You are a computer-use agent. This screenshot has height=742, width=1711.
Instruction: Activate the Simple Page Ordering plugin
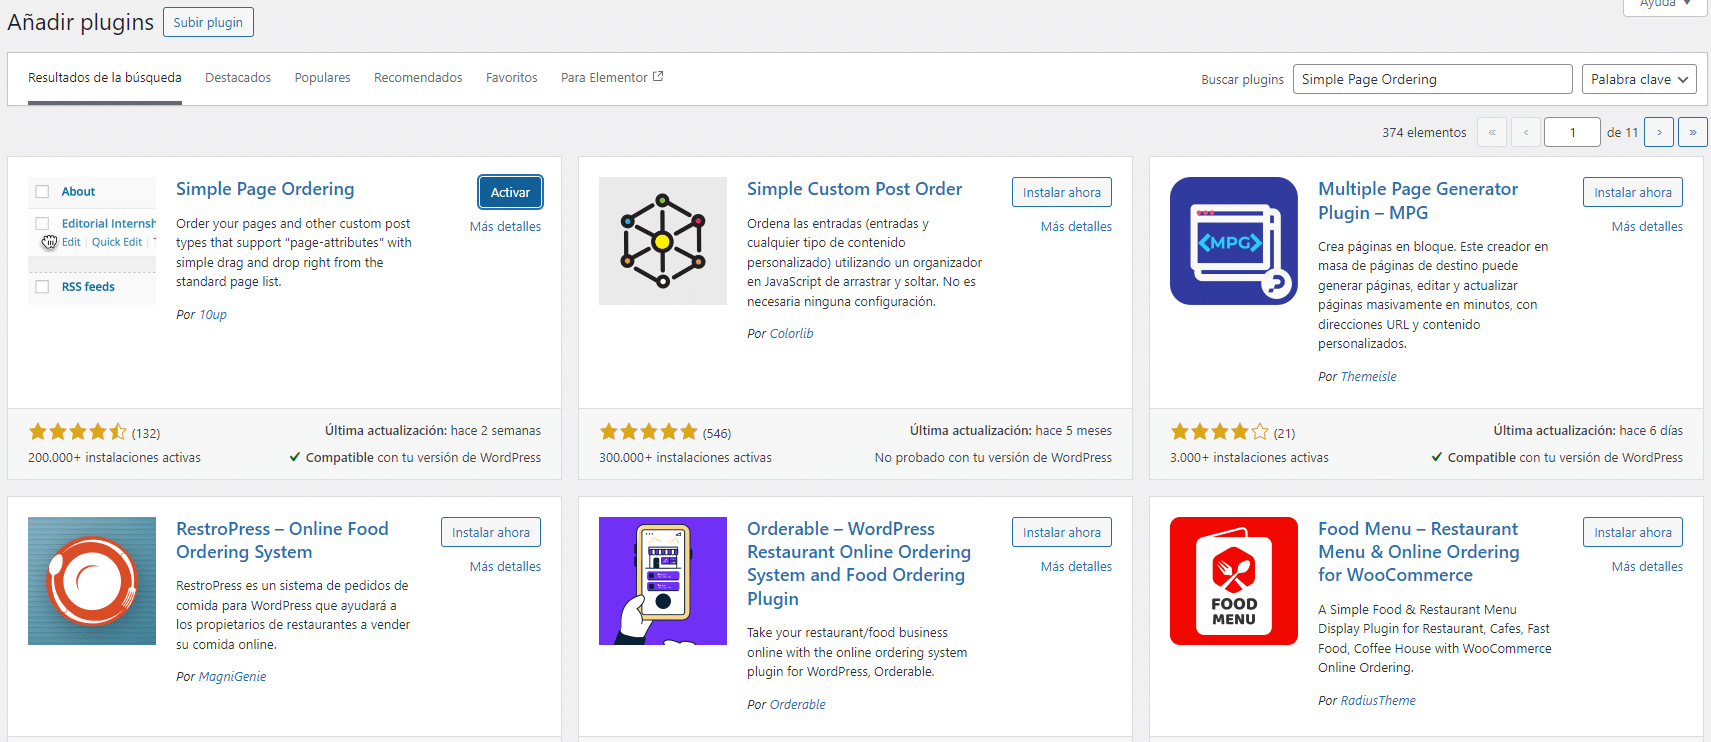[510, 193]
